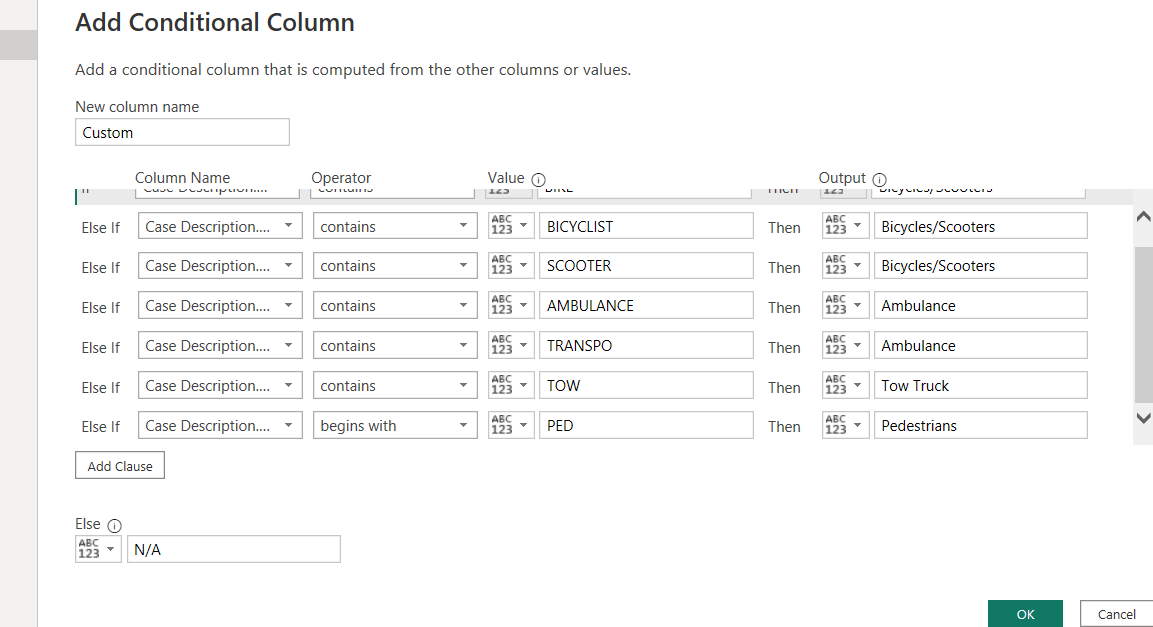This screenshot has height=627, width=1153.
Task: Click the Else N/A value field
Action: 234,549
